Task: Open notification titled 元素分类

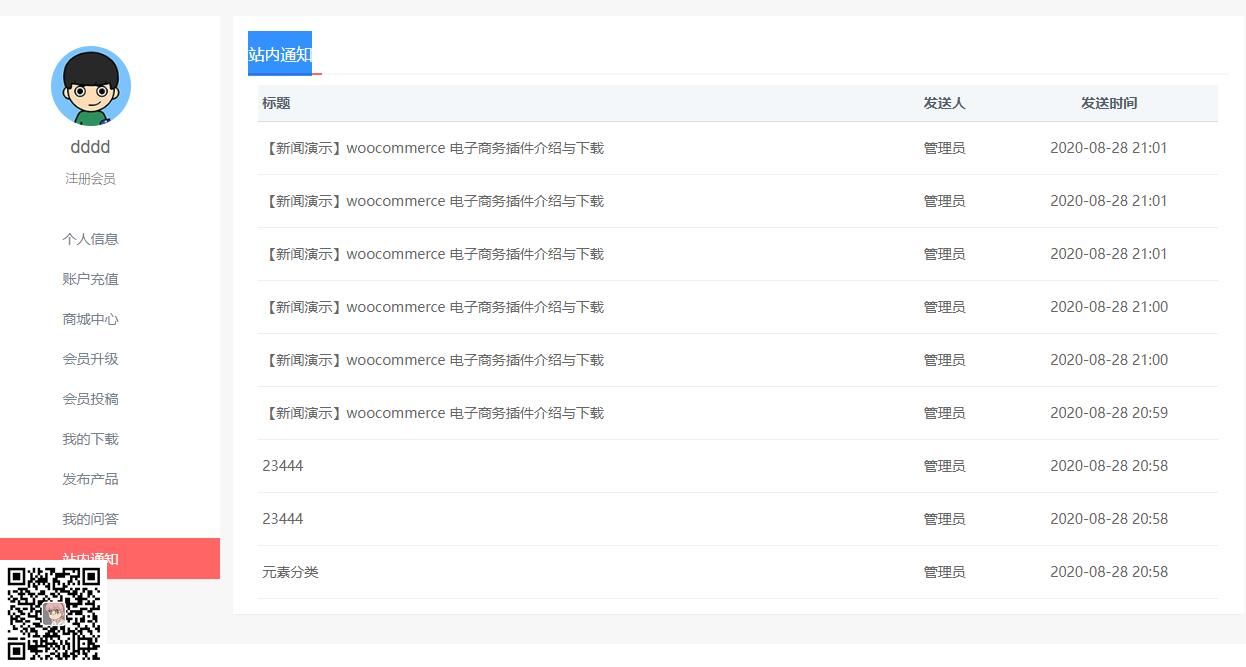Action: click(x=290, y=571)
